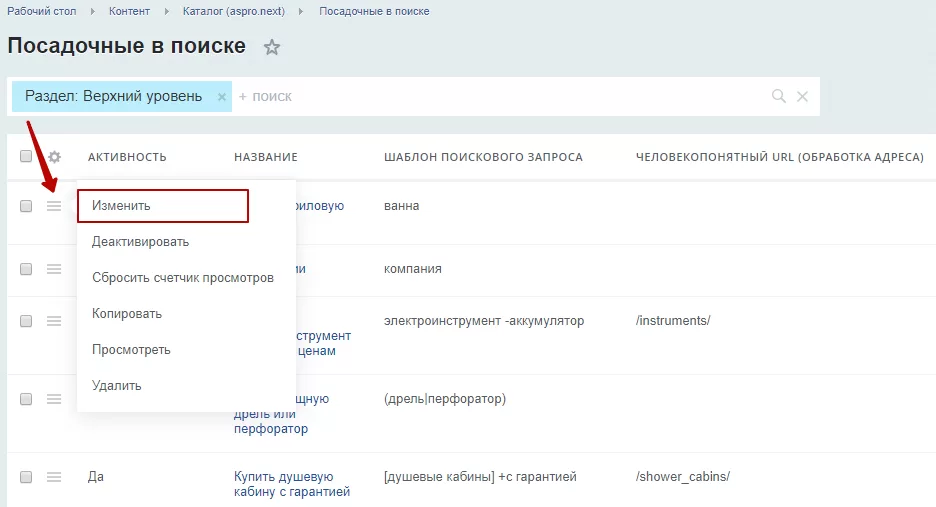Click 'электроинструмент -аккумулятор' query cell
The width and height of the screenshot is (936, 507).
484,321
